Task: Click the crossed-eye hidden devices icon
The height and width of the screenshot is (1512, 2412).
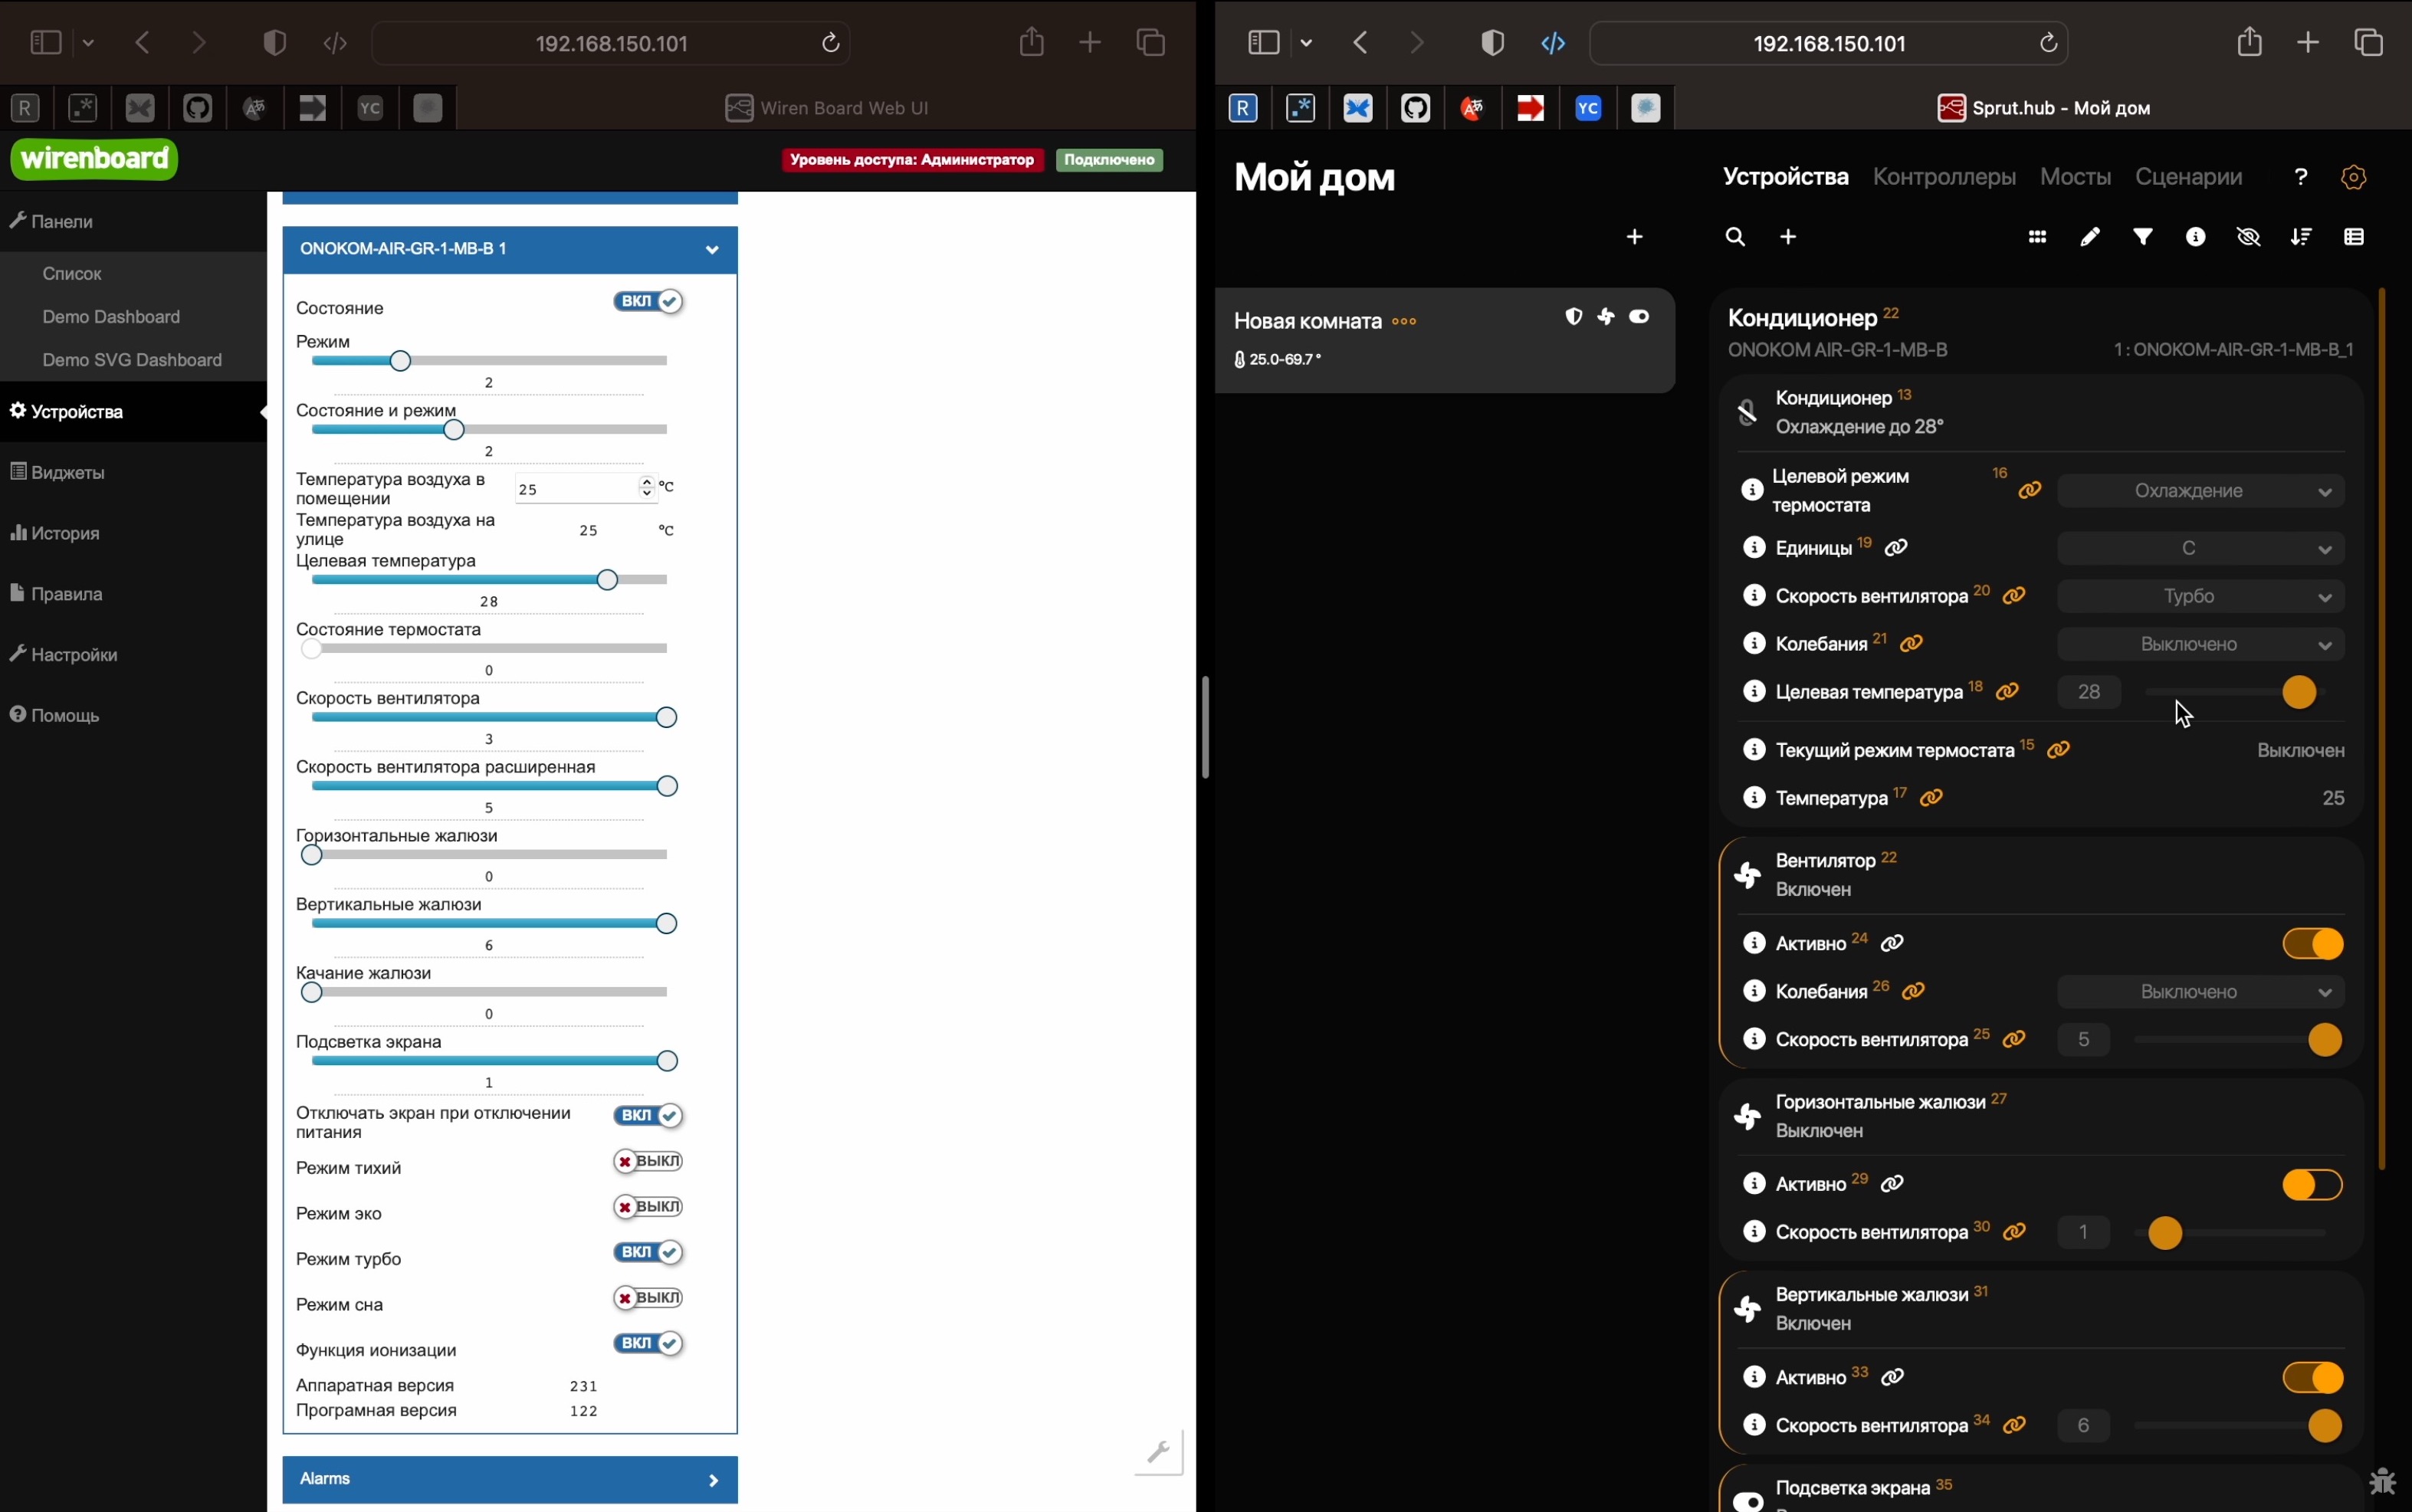Action: click(2249, 238)
